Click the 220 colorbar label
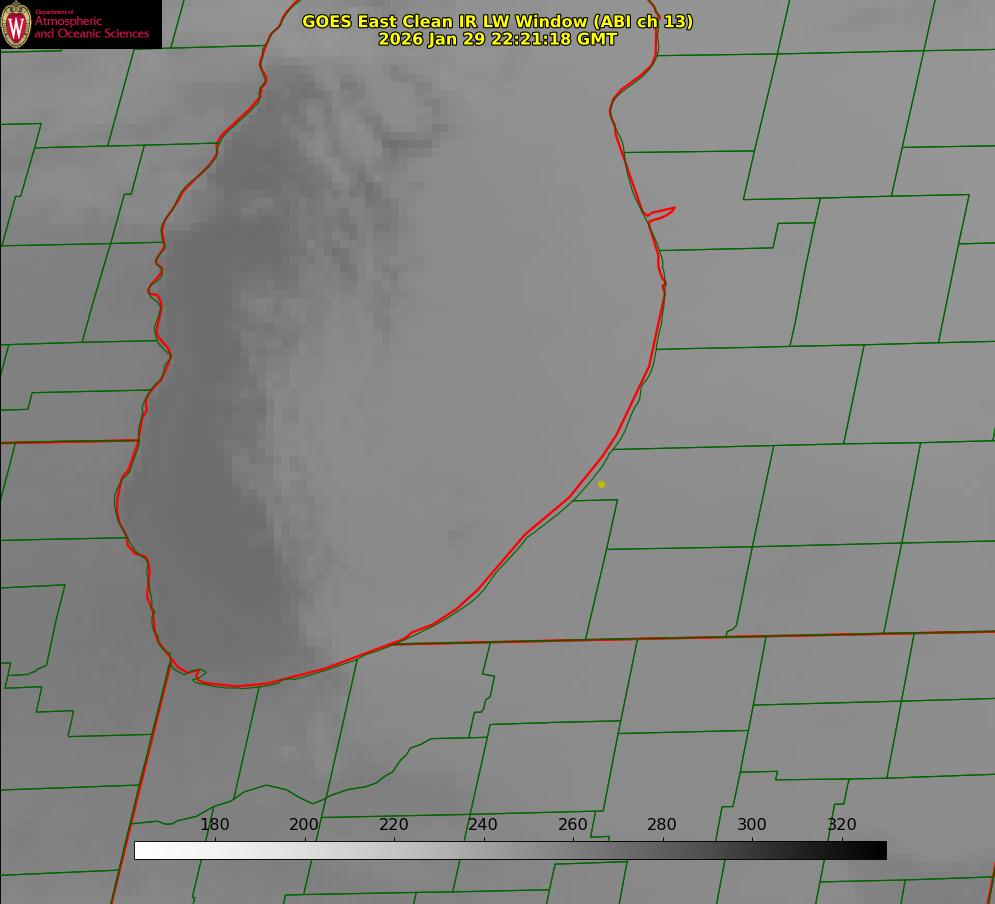This screenshot has height=904, width=995. point(393,824)
